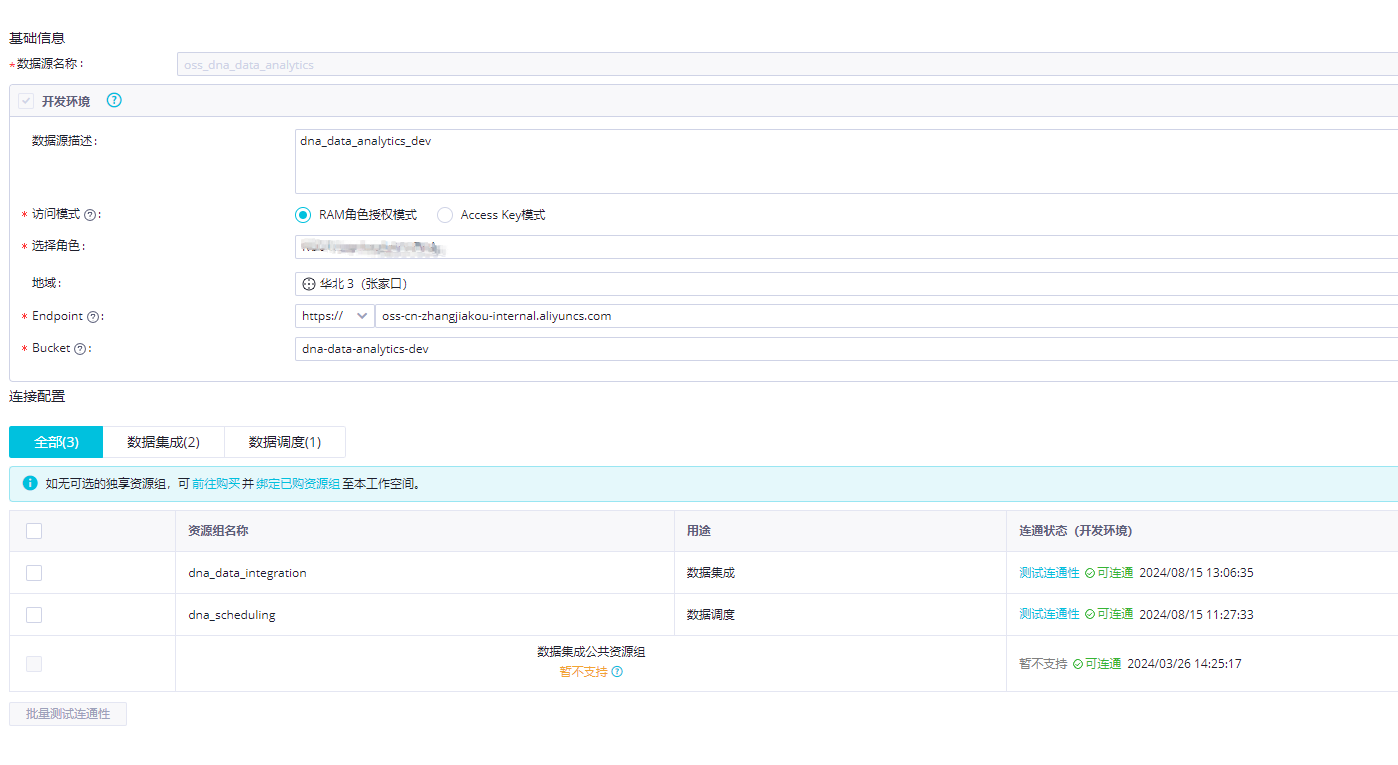Click 测试连通性 for dna_scheduling

click(x=1049, y=614)
